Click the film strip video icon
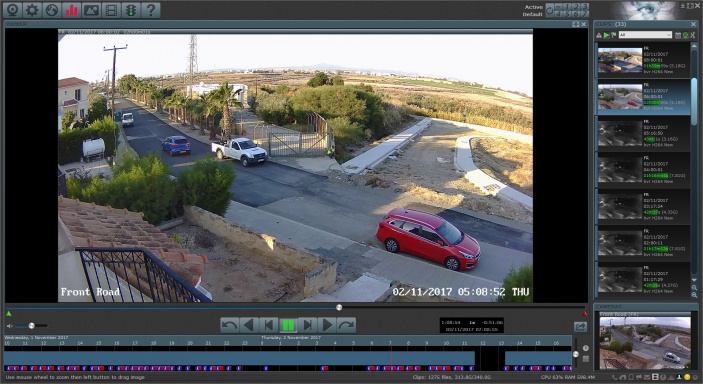 pyautogui.click(x=111, y=10)
